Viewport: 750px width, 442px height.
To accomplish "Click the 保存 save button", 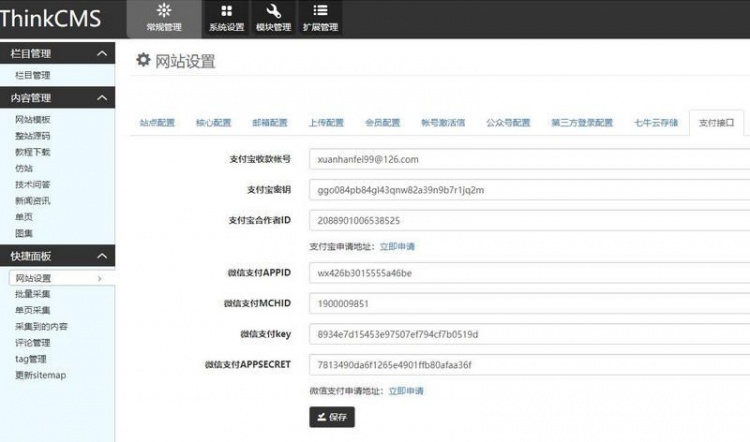I will (x=332, y=417).
